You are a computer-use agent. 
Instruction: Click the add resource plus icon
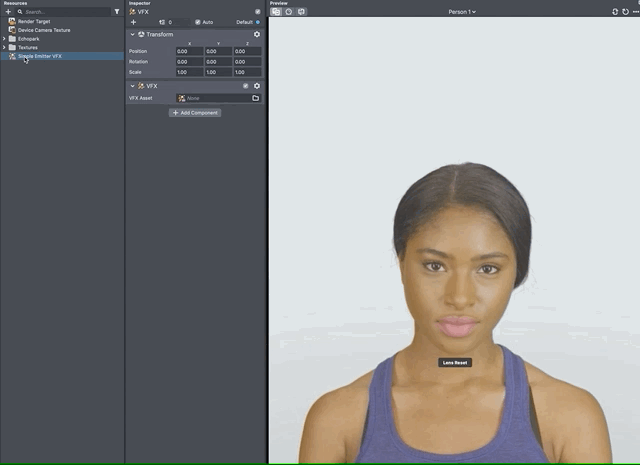8,12
